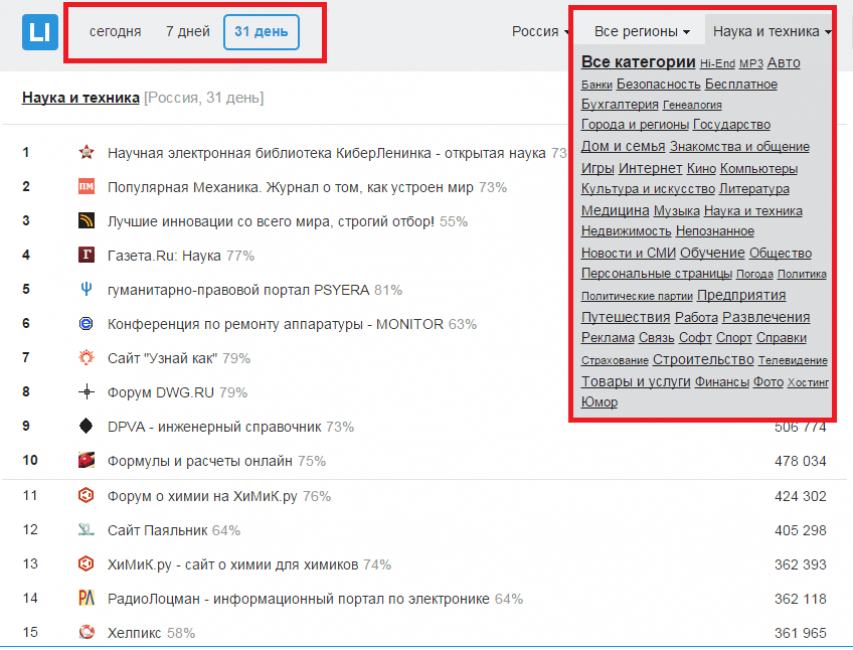Choose Непознанное category
Viewport: 853px width, 650px height.
click(715, 231)
